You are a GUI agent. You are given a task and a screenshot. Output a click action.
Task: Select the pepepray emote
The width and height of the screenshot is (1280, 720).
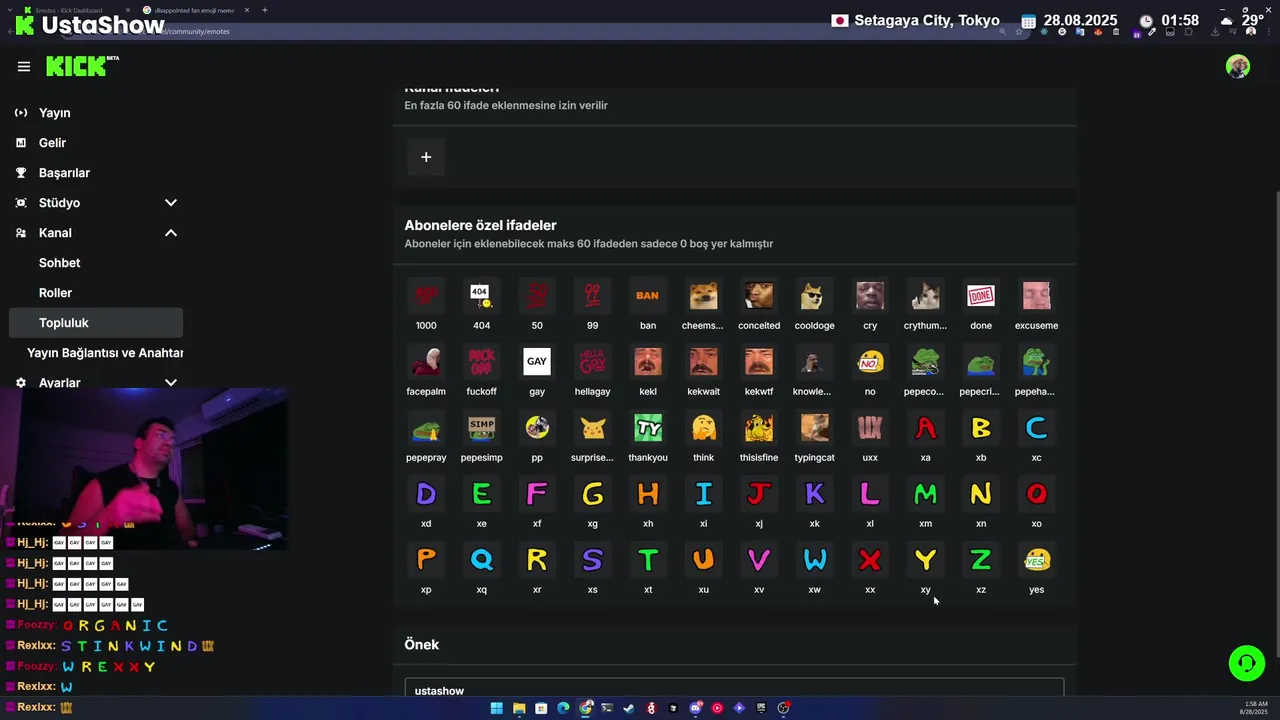tap(426, 428)
